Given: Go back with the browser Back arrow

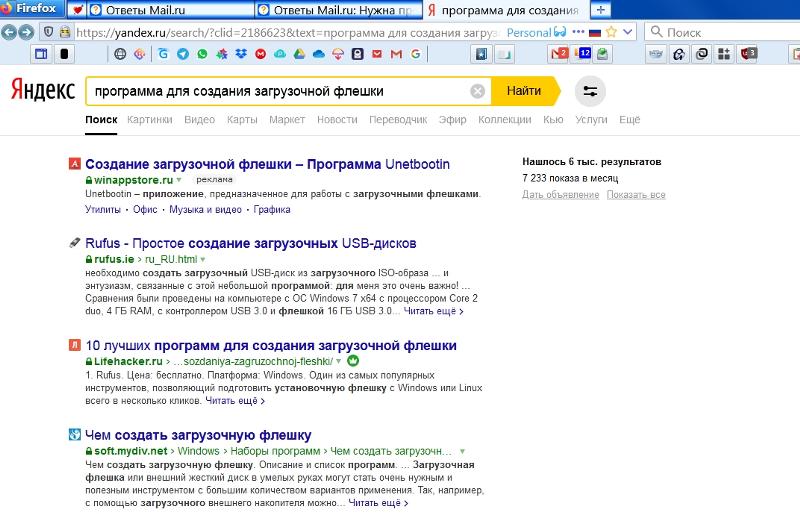Looking at the screenshot, I should tap(9, 33).
